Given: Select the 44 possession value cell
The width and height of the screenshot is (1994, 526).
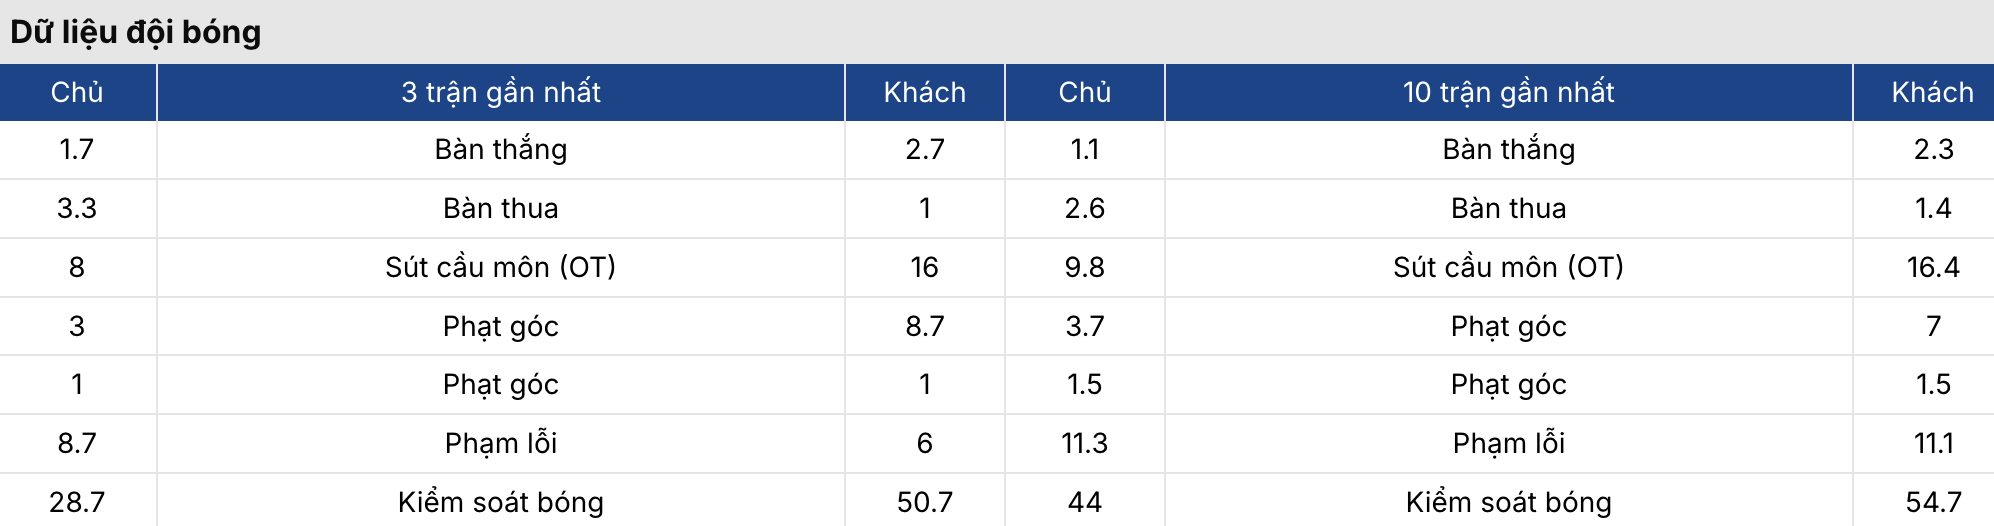Looking at the screenshot, I should pyautogui.click(x=1085, y=502).
